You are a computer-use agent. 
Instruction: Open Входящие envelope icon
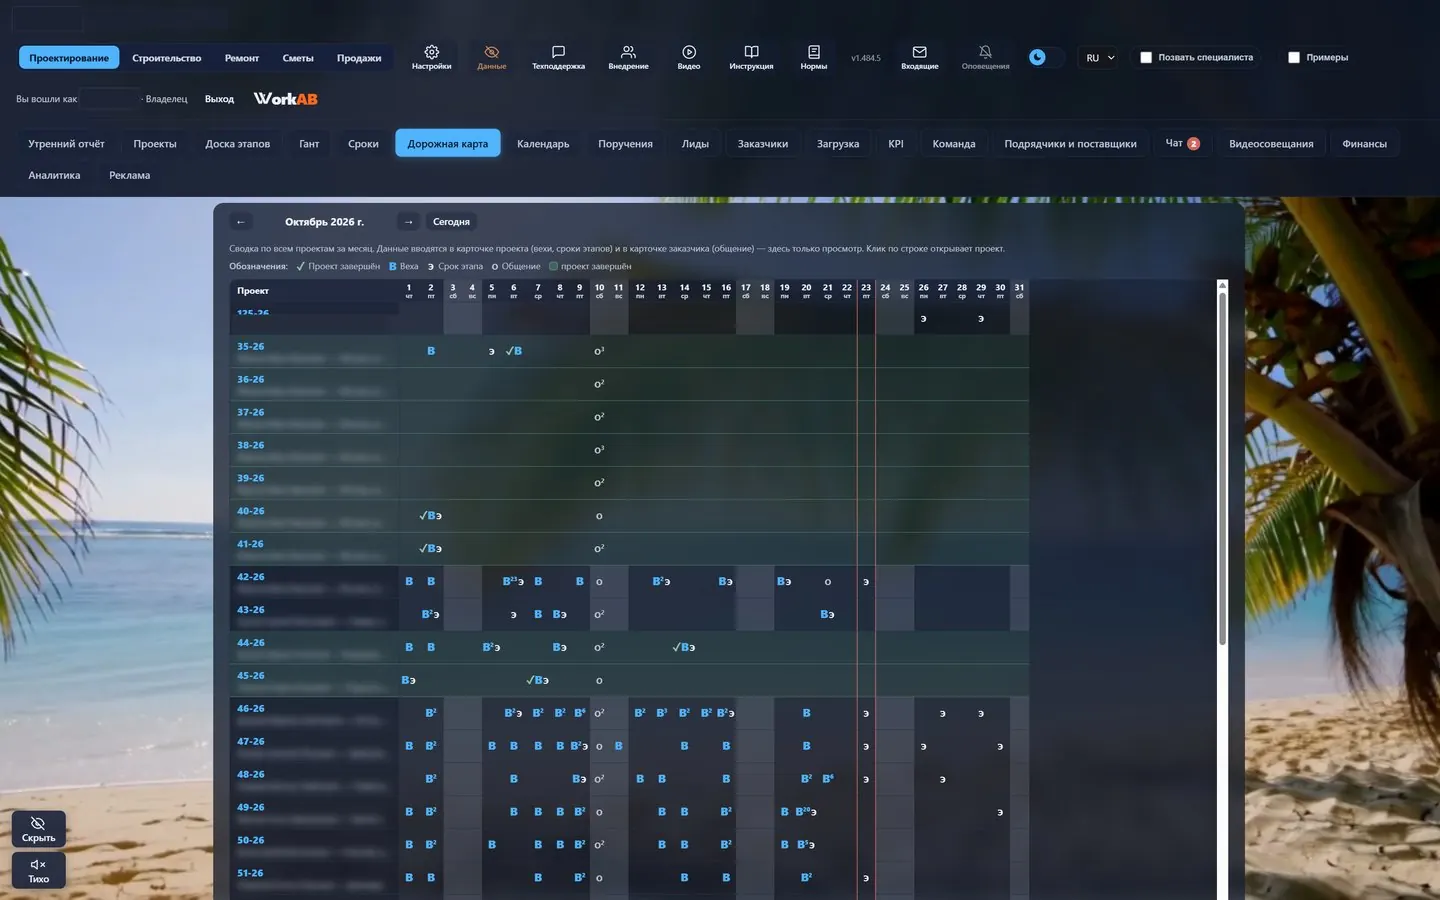(919, 57)
